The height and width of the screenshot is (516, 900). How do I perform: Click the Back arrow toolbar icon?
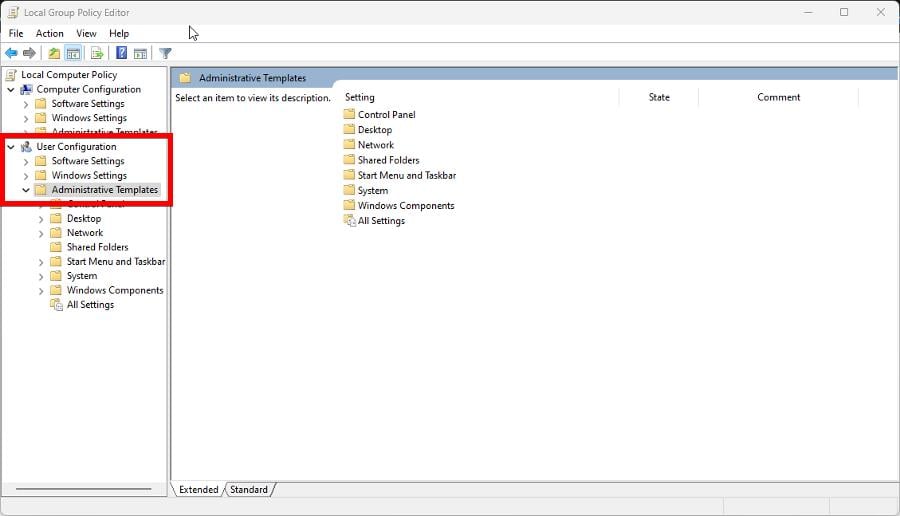pyautogui.click(x=11, y=53)
